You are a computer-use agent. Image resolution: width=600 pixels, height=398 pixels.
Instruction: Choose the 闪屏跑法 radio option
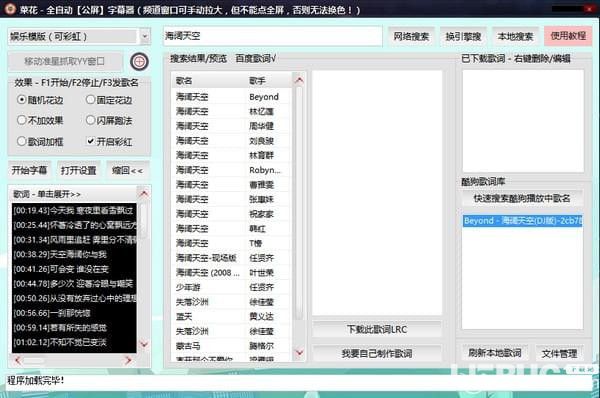[x=109, y=121]
